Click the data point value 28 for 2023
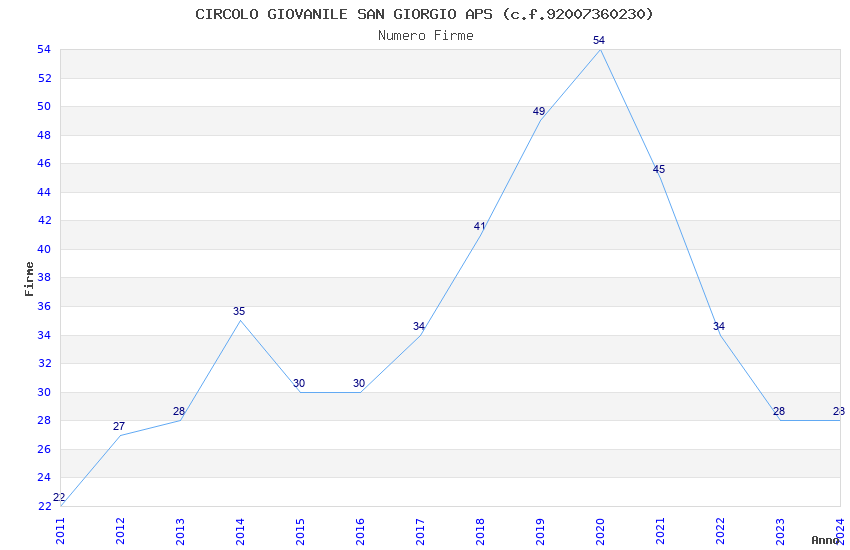The width and height of the screenshot is (850, 550). (779, 412)
